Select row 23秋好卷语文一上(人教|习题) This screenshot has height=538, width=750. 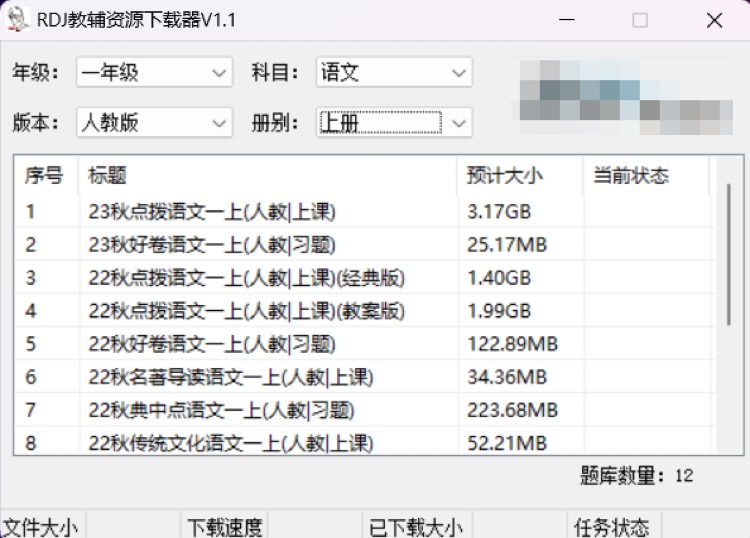pos(364,244)
